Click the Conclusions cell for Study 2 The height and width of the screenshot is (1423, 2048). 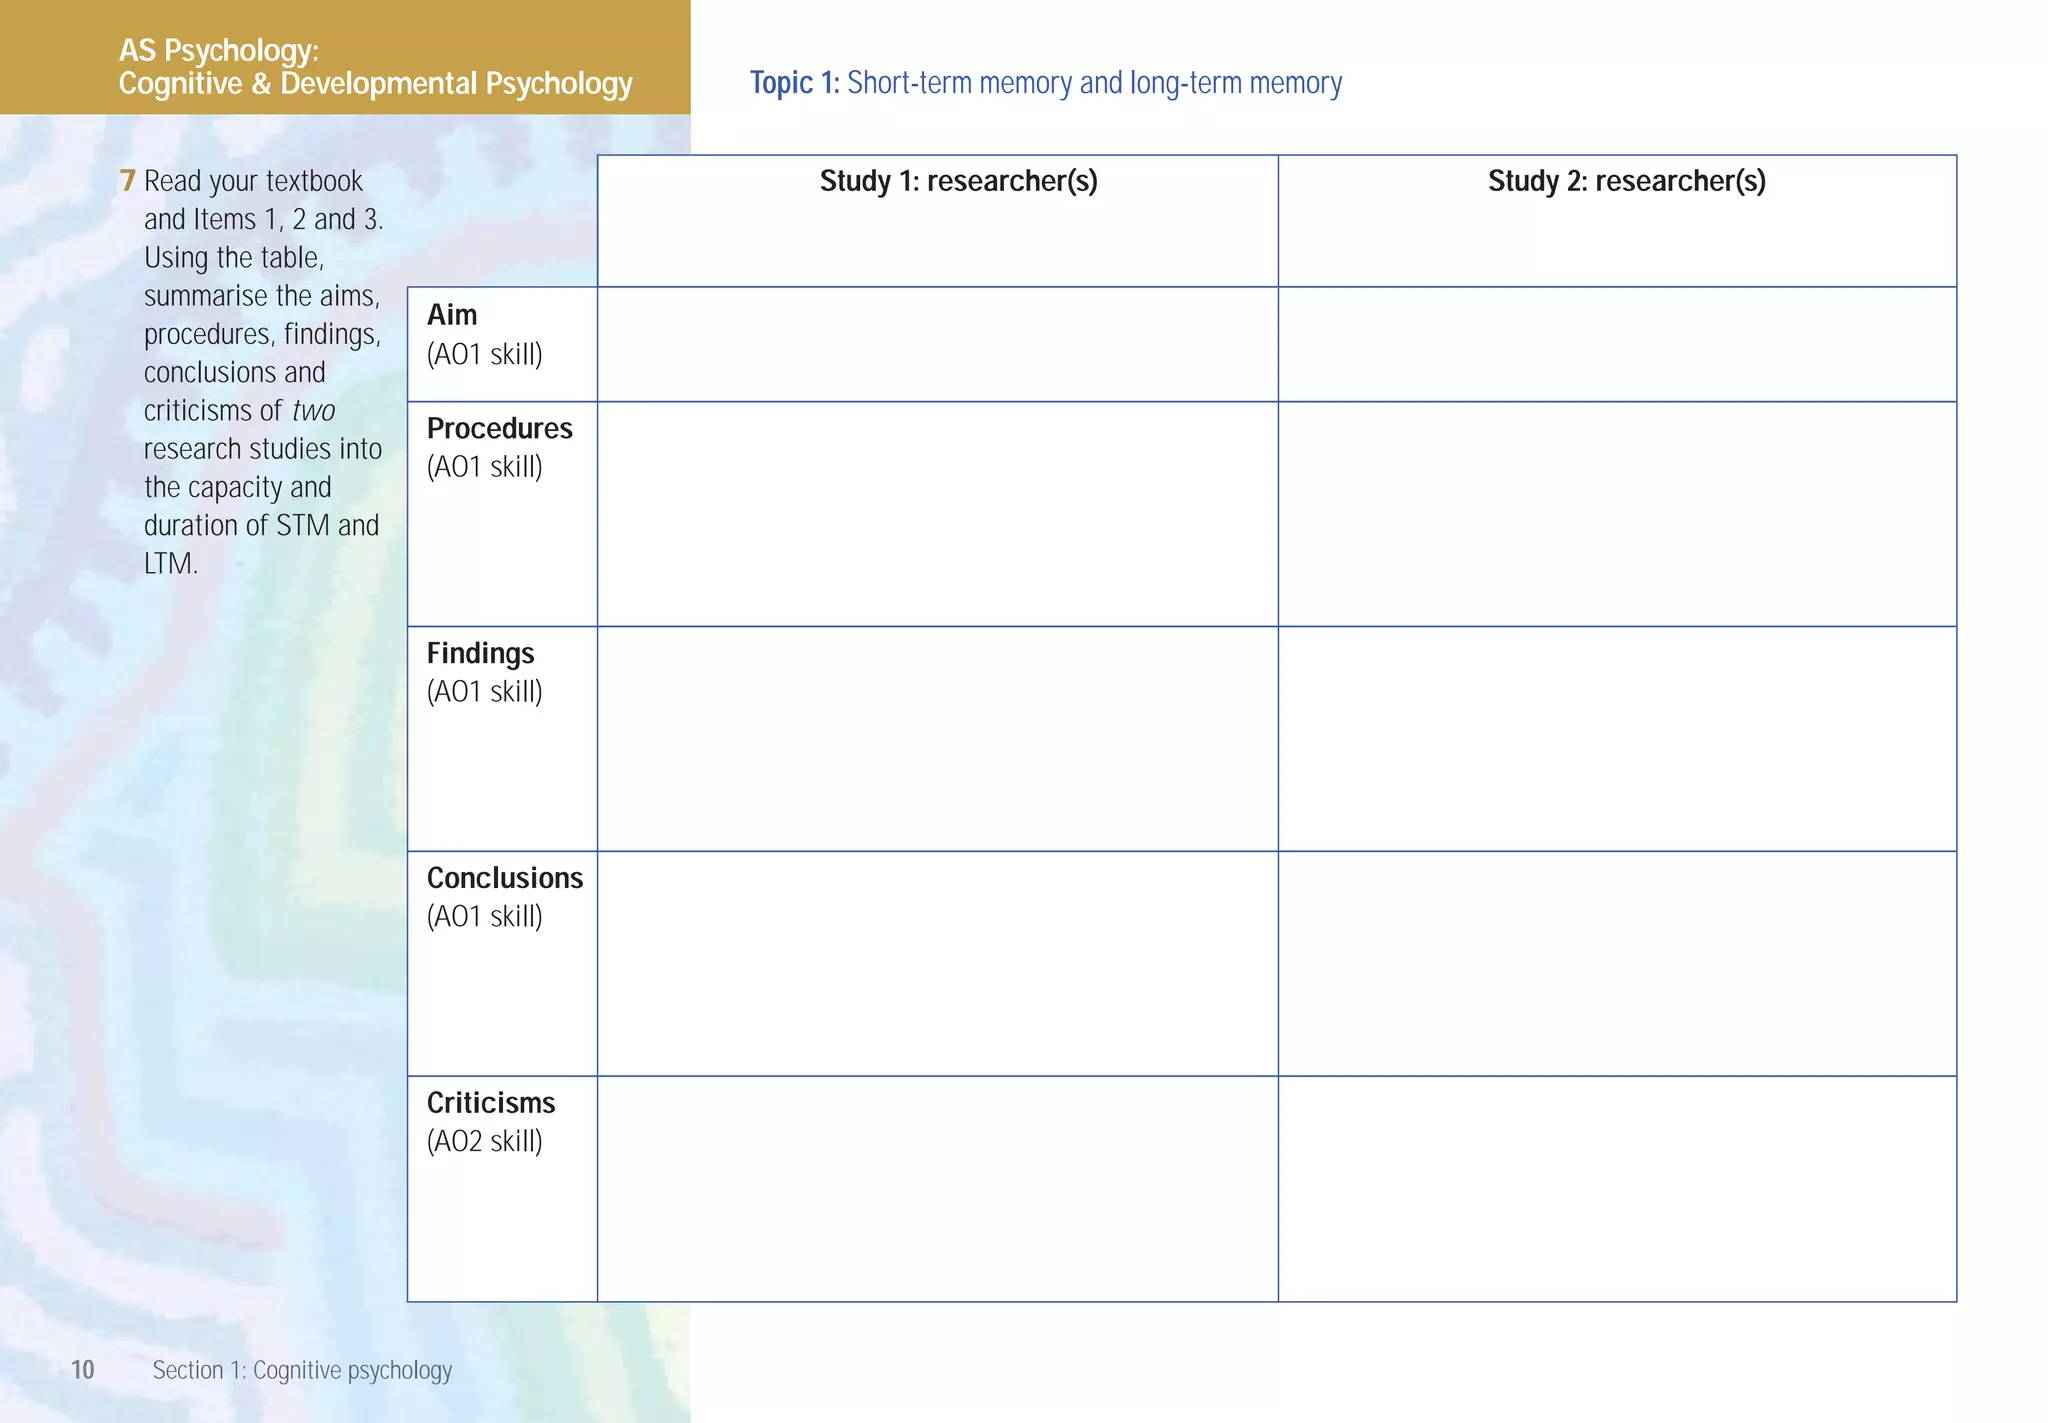(1617, 964)
